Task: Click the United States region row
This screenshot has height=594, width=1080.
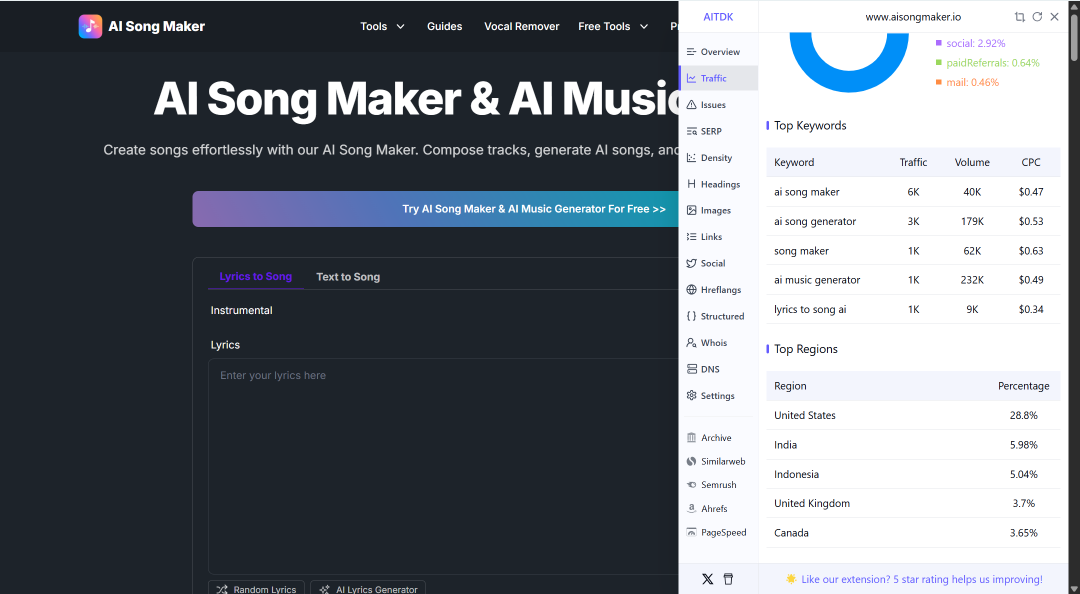Action: (913, 415)
